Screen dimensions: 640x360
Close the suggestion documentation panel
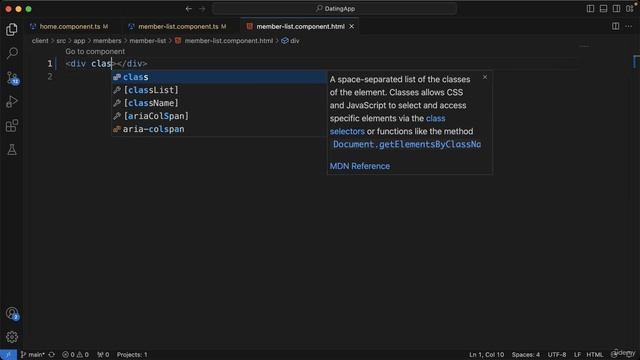click(484, 77)
